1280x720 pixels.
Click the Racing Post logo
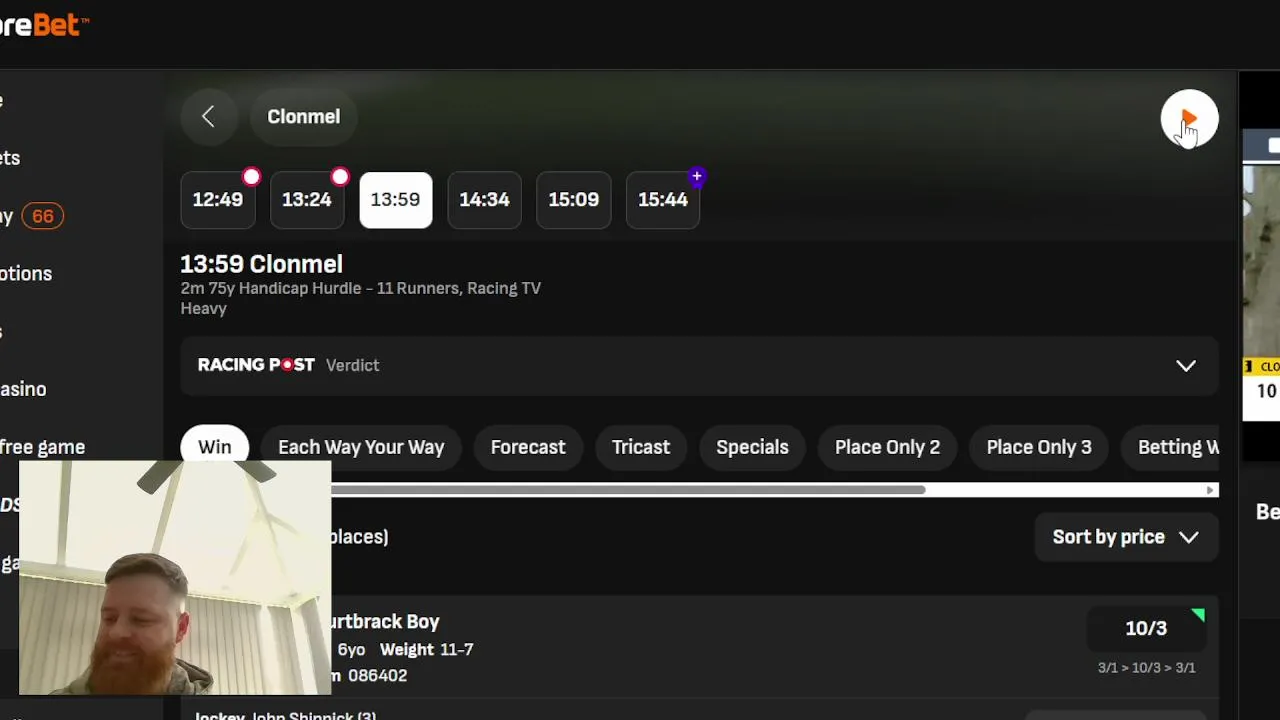point(256,365)
